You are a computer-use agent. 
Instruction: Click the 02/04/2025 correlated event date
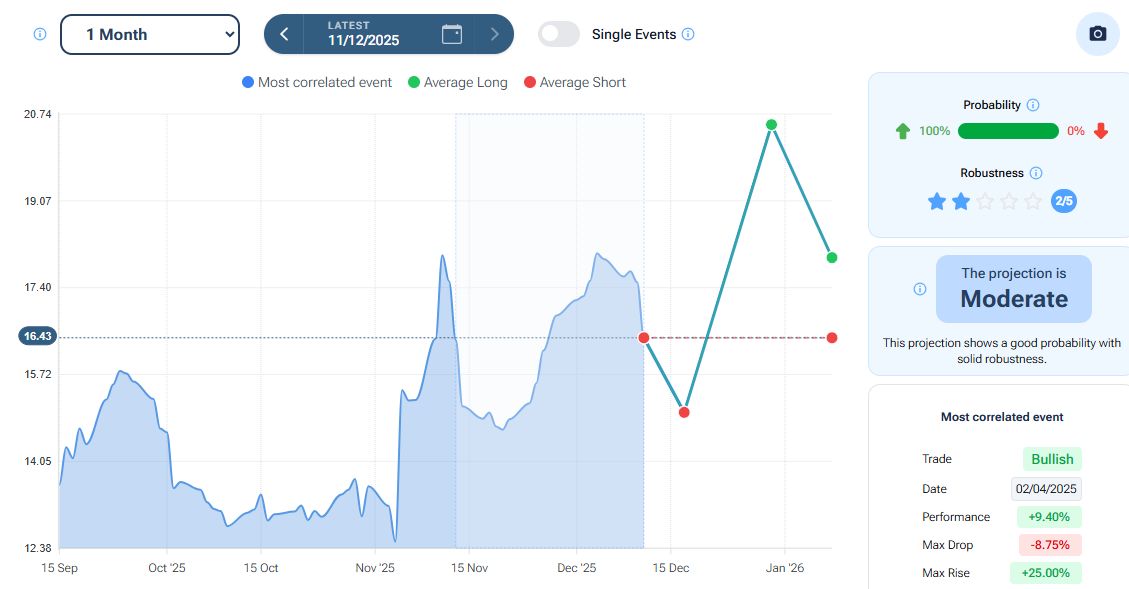pyautogui.click(x=1046, y=489)
